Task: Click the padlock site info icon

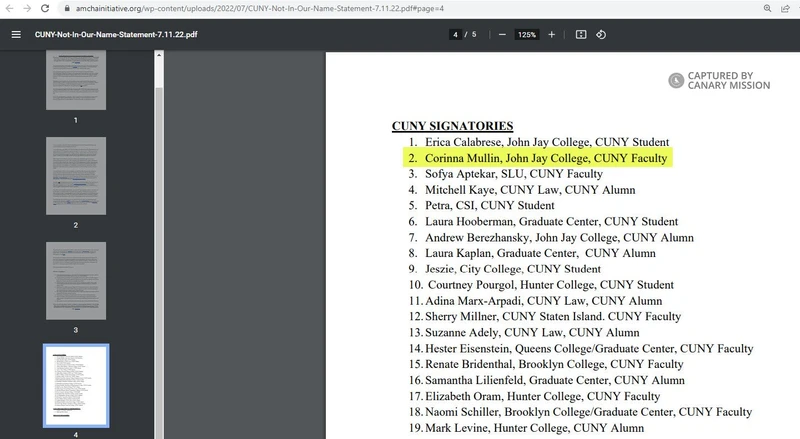Action: coord(67,9)
